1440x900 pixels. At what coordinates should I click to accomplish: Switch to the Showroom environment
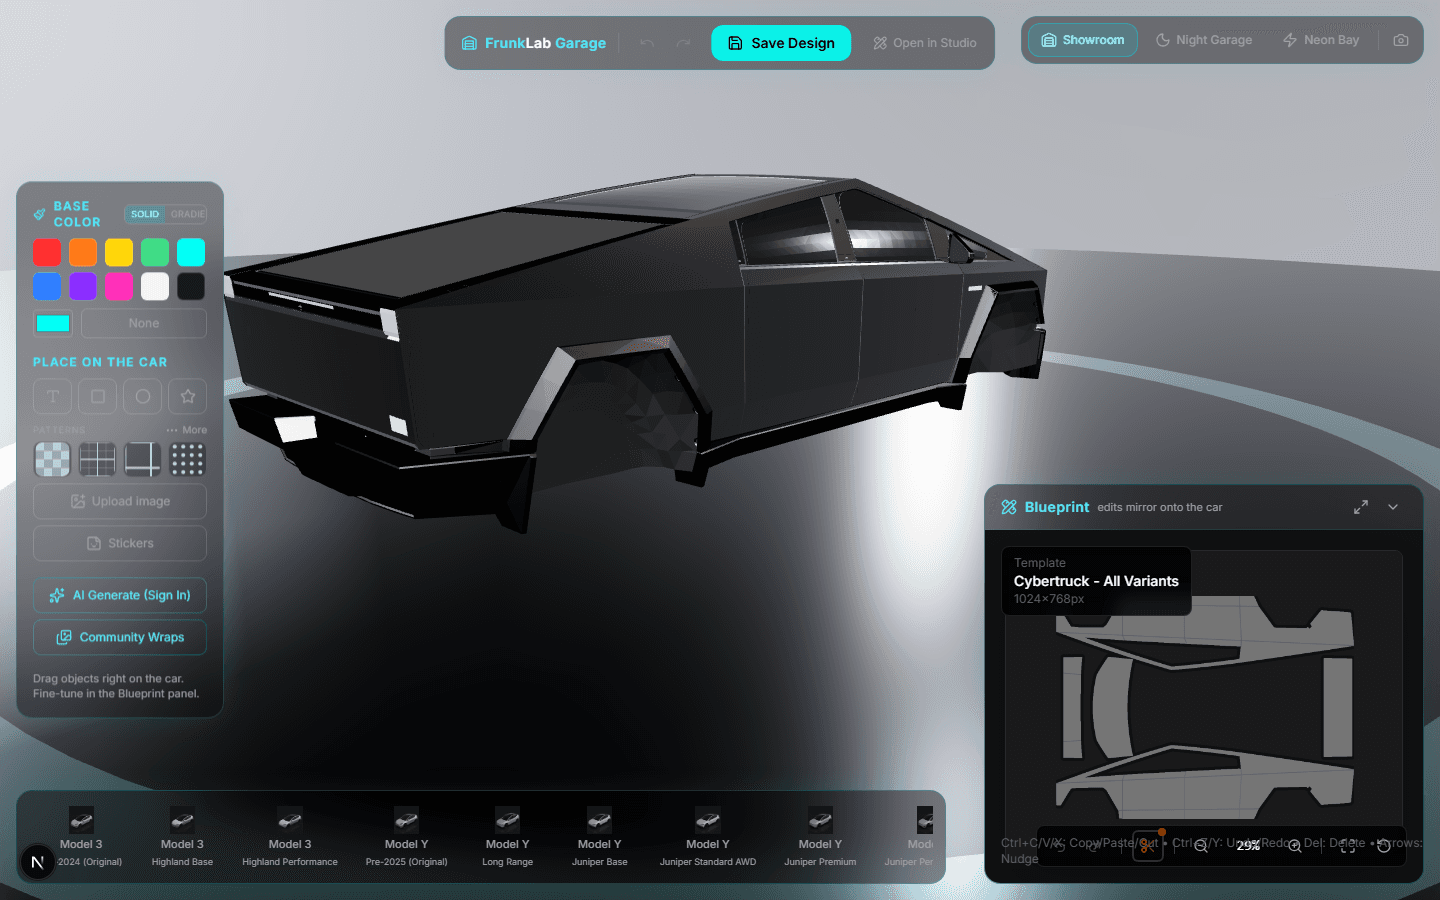[x=1083, y=40]
